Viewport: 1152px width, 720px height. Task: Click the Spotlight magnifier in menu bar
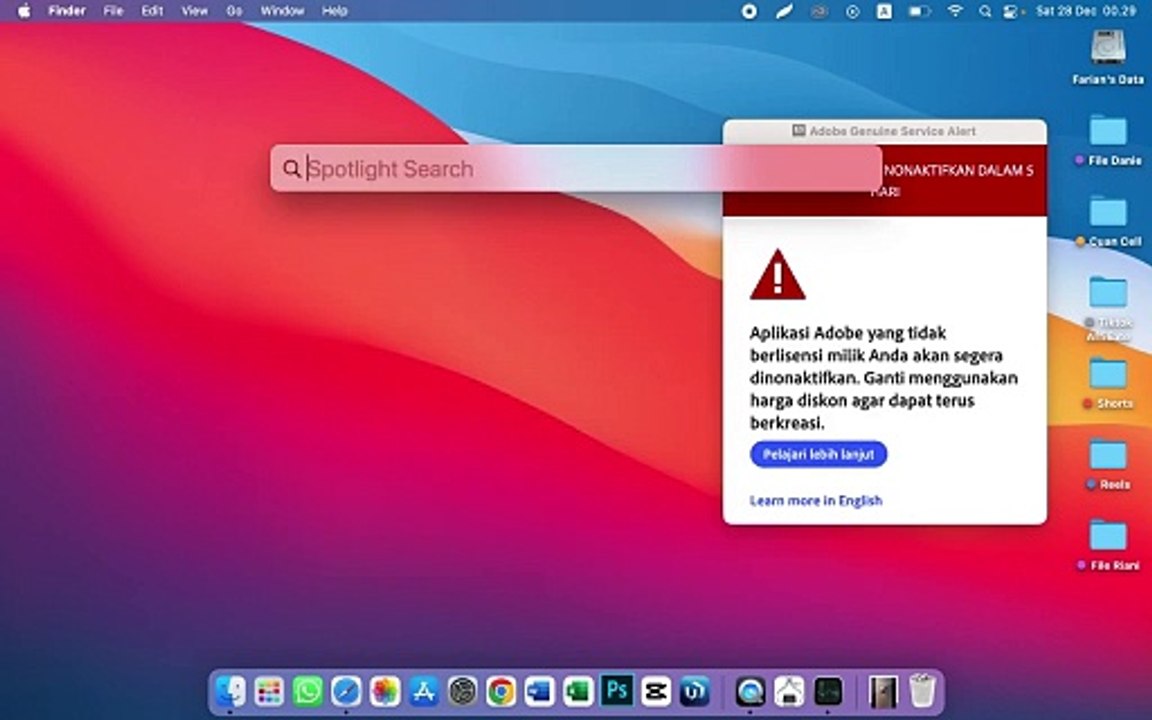tap(985, 11)
